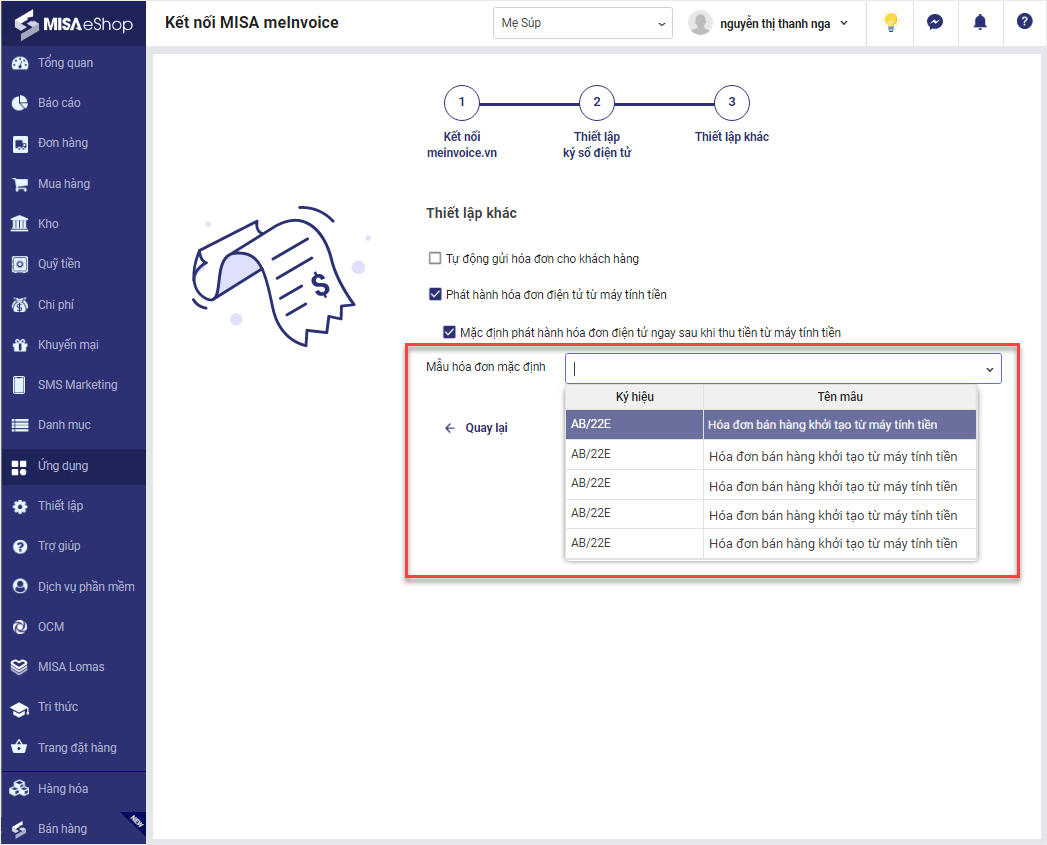Click the Quay lại back button
Image resolution: width=1047 pixels, height=845 pixels.
(477, 428)
